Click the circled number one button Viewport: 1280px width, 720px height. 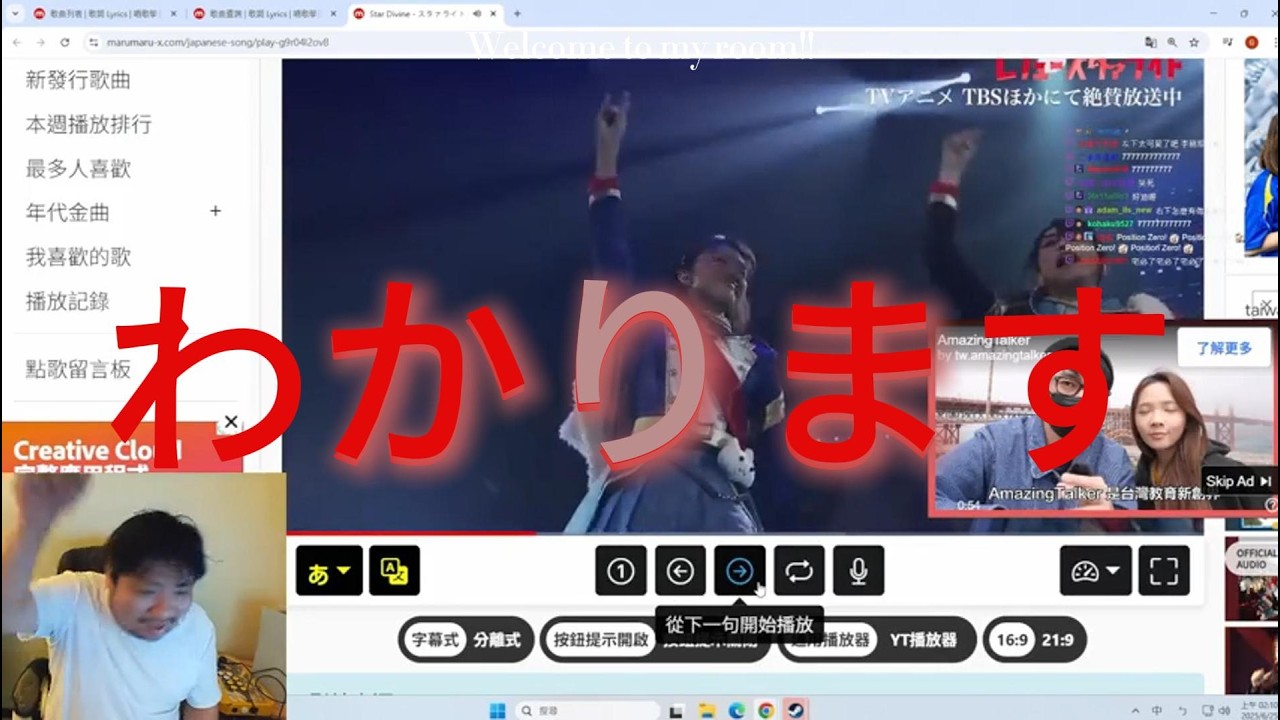620,571
